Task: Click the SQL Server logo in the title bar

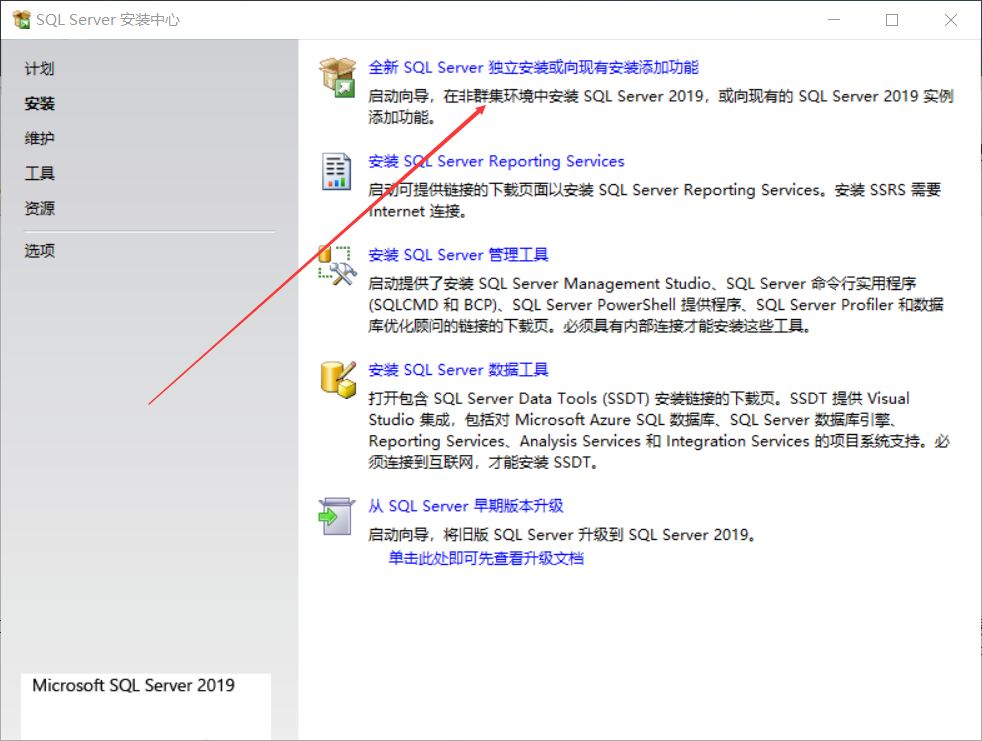Action: coord(19,18)
